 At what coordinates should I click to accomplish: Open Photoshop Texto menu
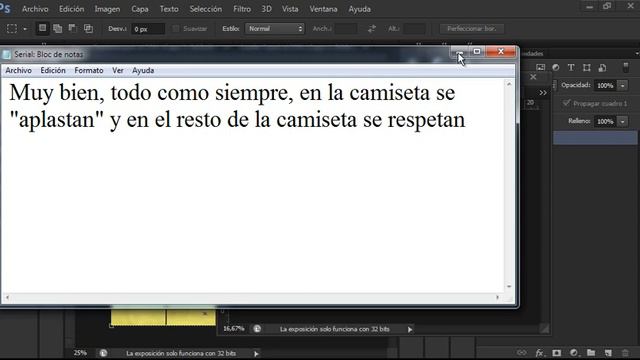click(169, 9)
